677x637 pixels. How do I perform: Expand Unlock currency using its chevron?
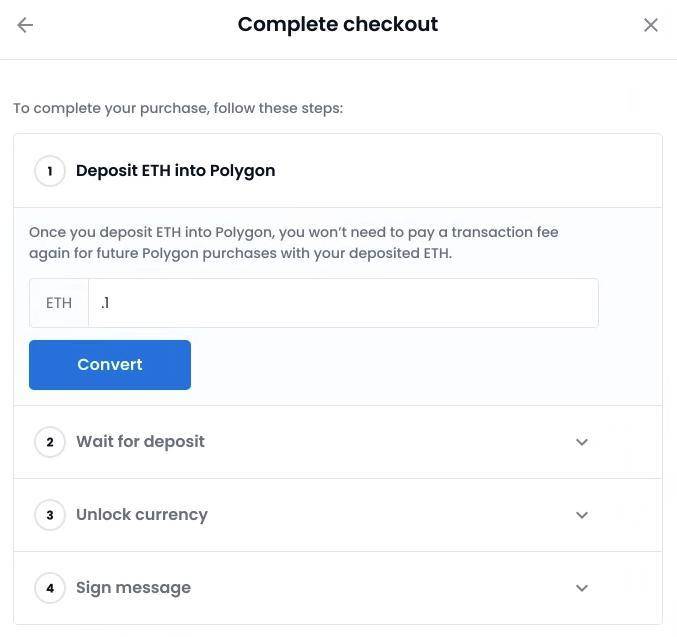coord(582,515)
